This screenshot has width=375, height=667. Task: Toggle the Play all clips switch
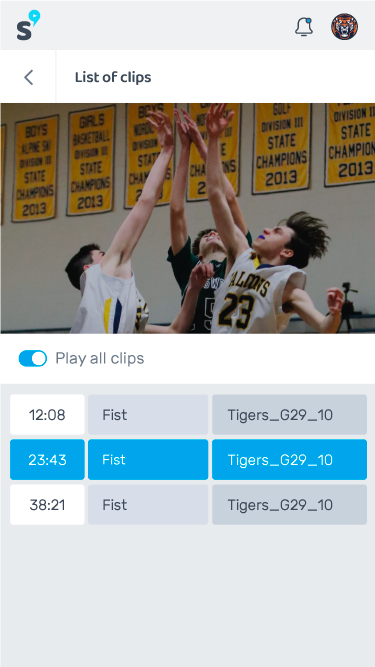click(33, 358)
